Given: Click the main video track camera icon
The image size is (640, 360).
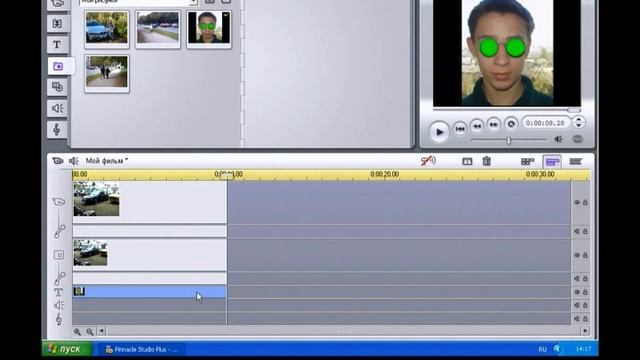Looking at the screenshot, I should point(59,202).
